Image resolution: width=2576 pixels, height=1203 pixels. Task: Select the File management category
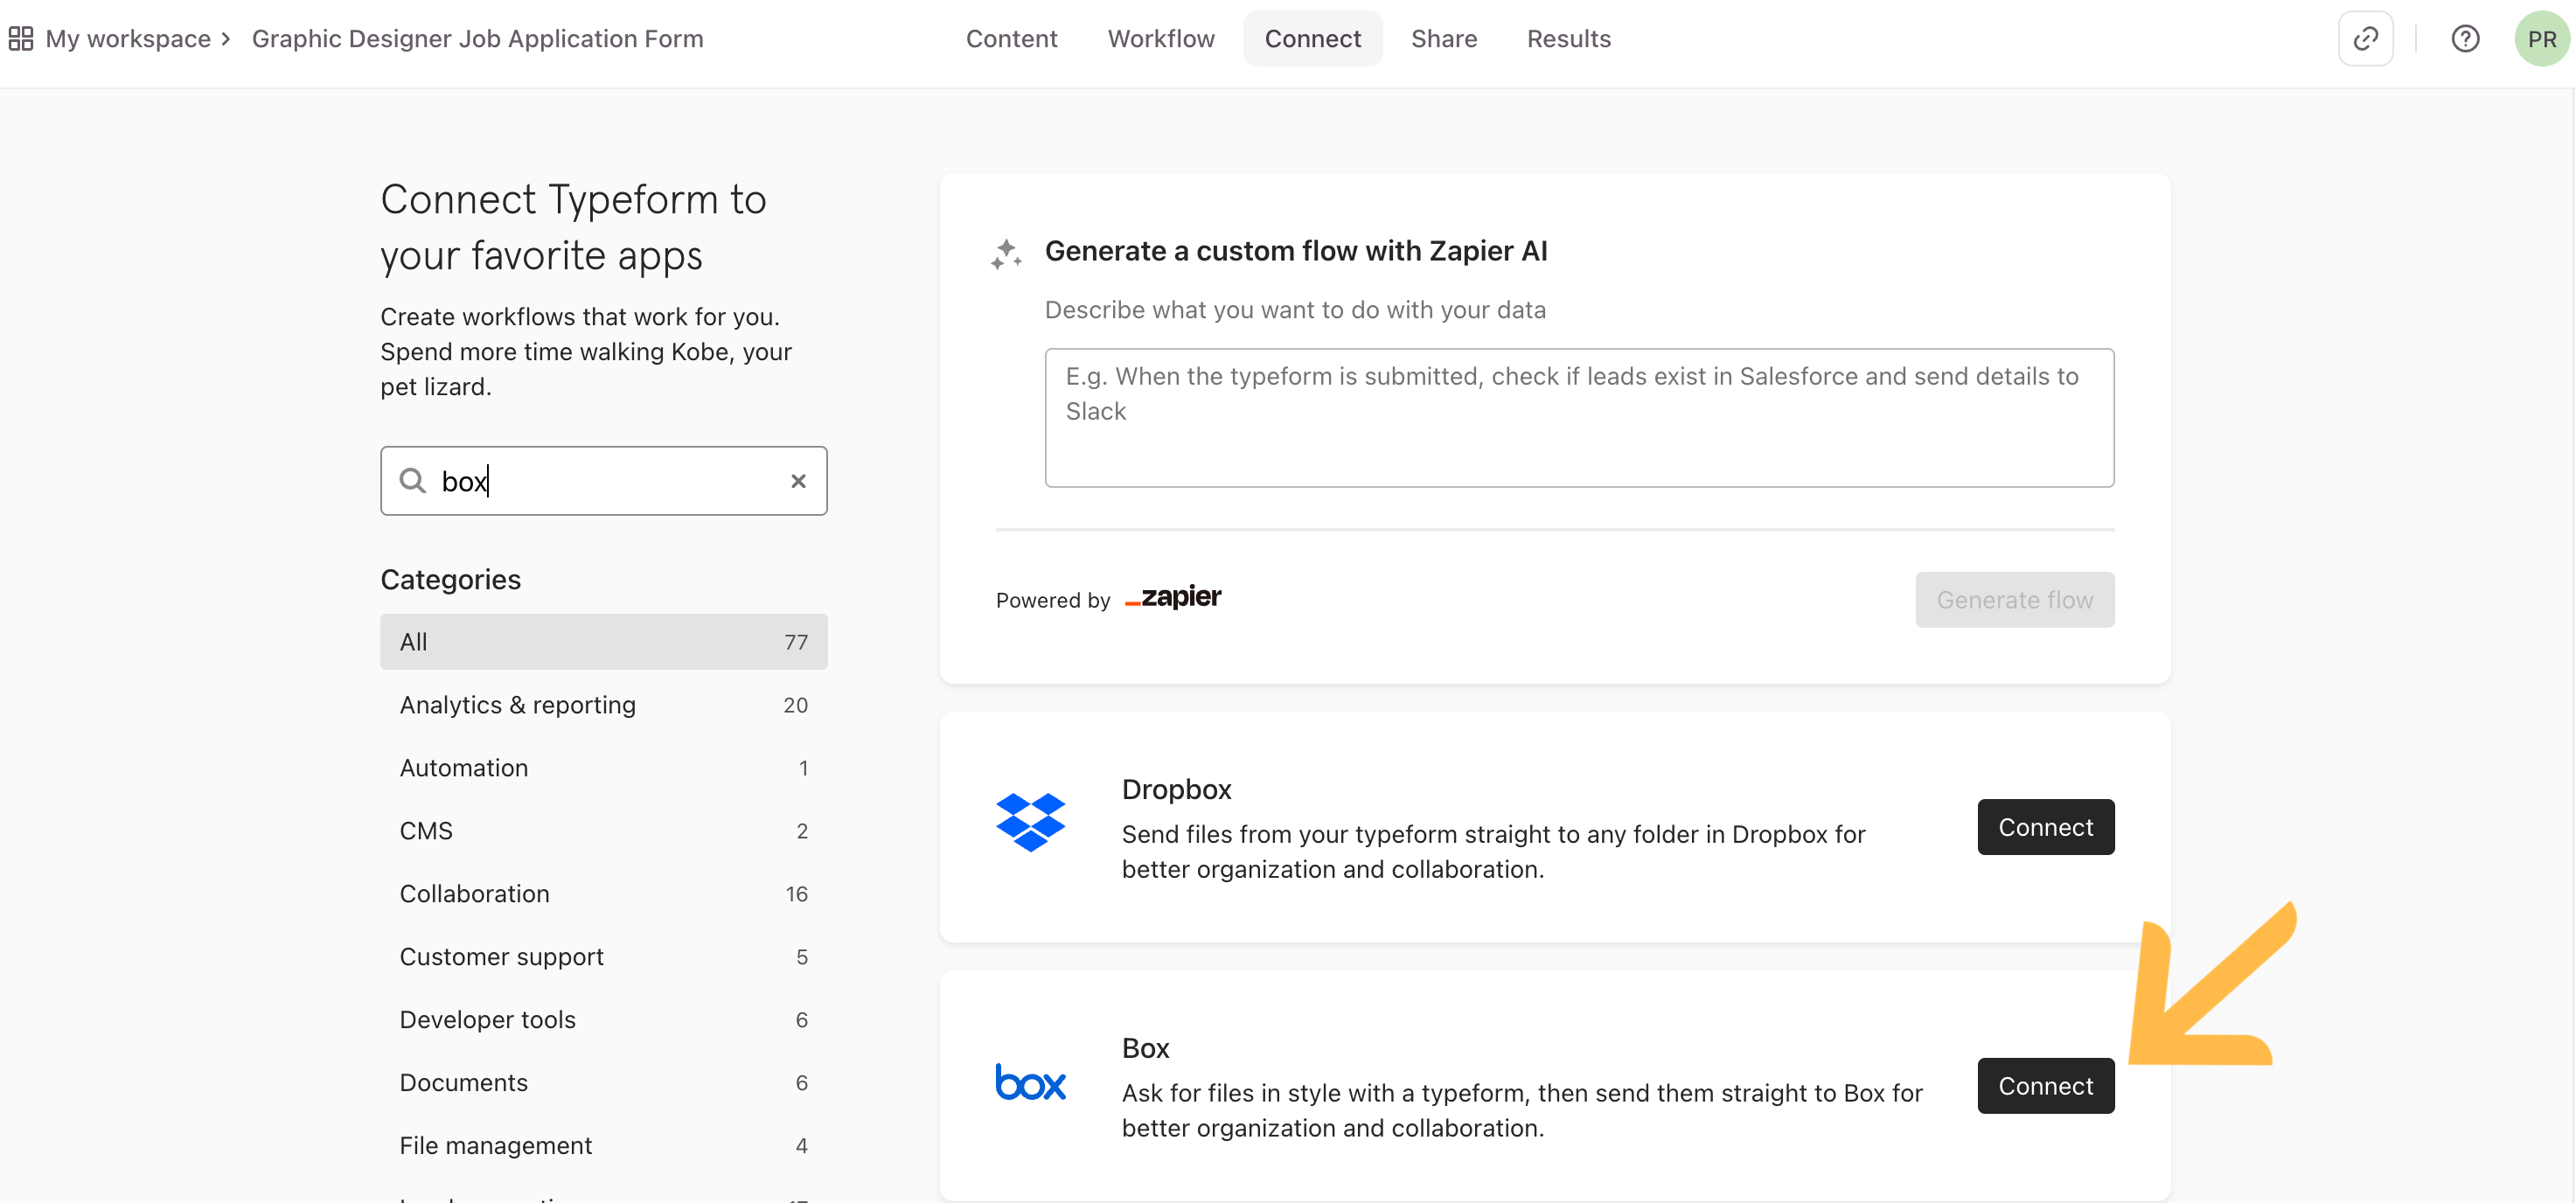604,1146
